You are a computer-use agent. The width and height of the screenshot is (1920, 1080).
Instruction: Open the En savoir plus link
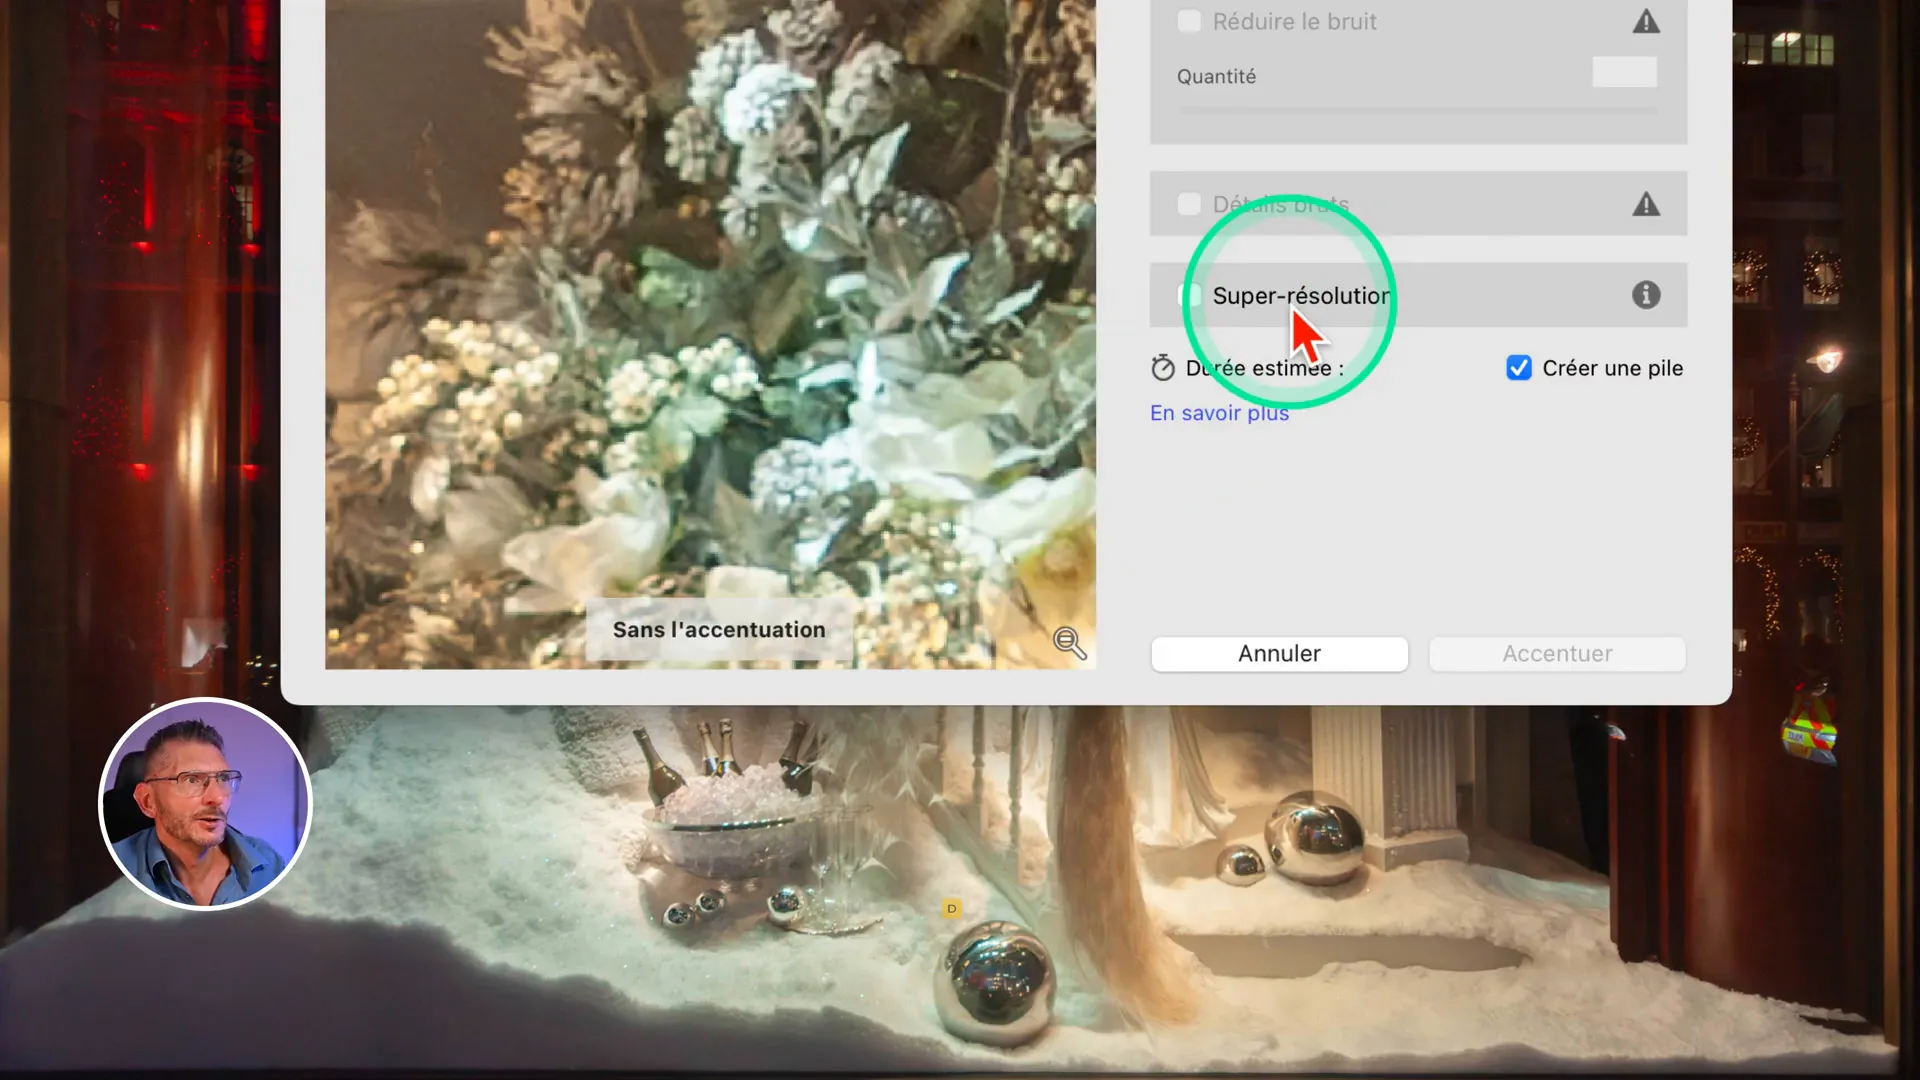1219,413
